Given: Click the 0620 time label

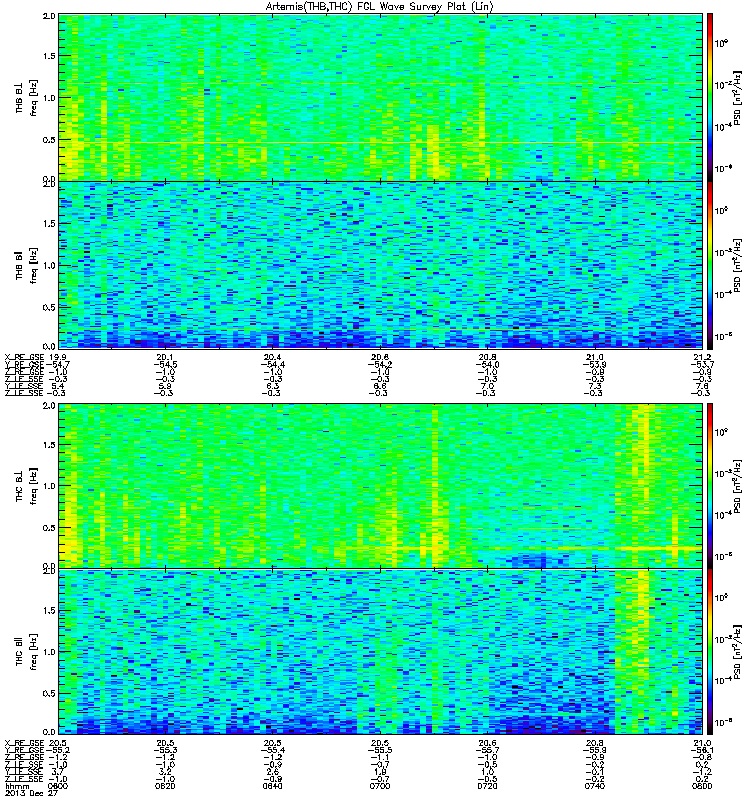Looking at the screenshot, I should [x=164, y=786].
